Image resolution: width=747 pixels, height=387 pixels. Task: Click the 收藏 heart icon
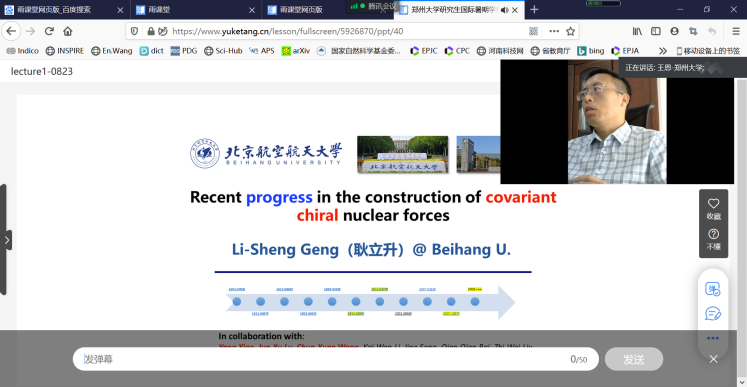point(713,204)
